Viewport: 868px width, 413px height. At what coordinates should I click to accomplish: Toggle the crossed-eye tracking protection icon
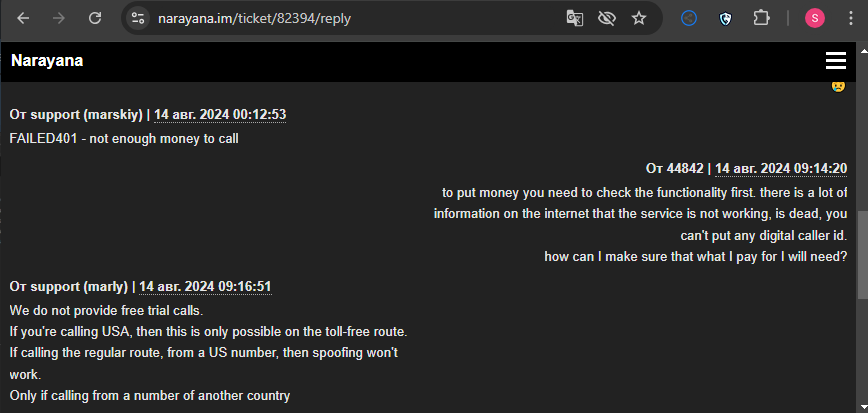[x=607, y=18]
